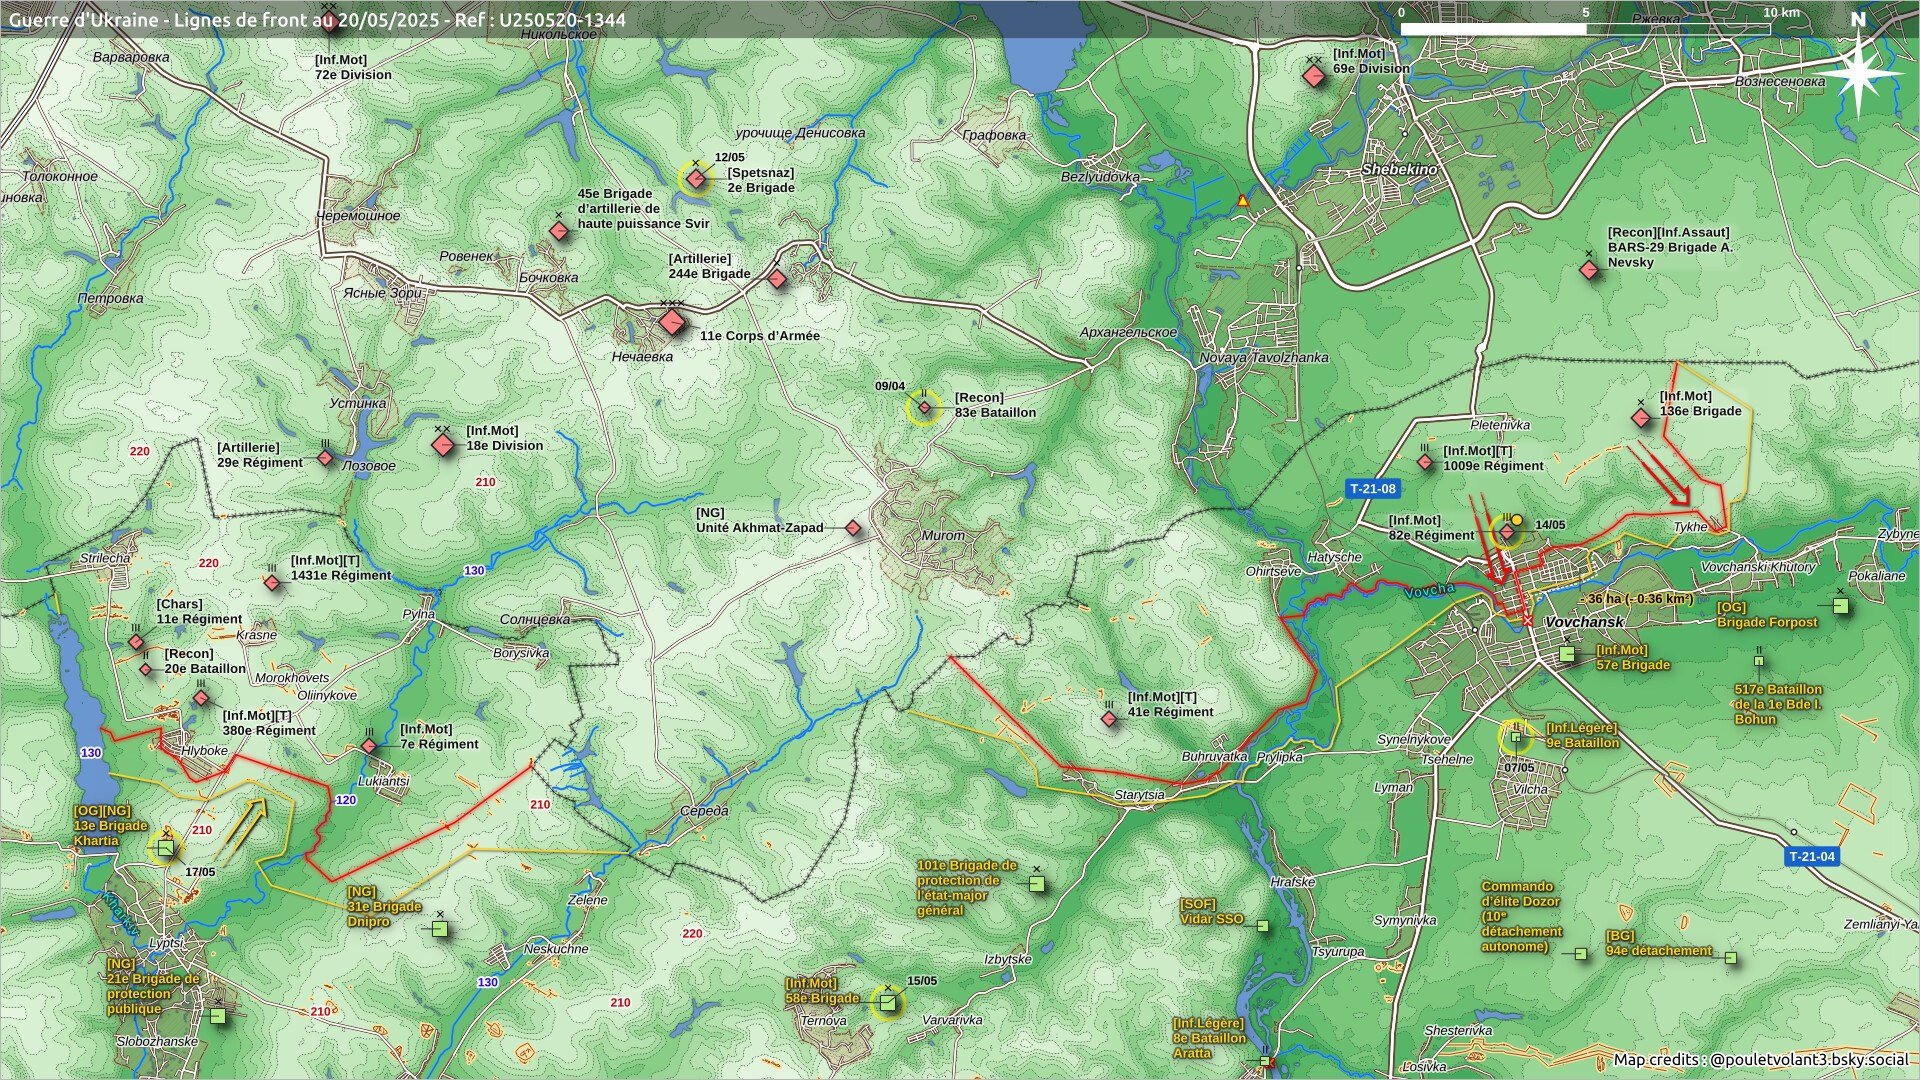
Task: Click the Buhruvatka village label
Action: tap(1215, 757)
